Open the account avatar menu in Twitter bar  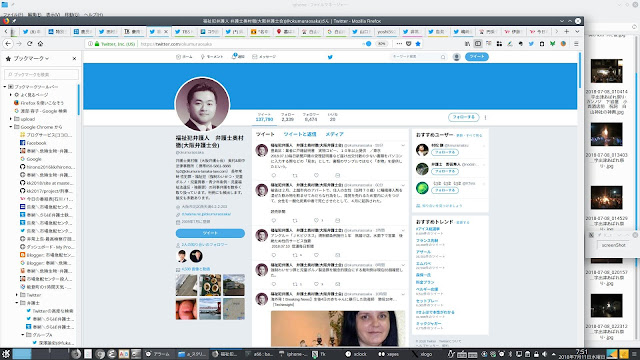tap(457, 57)
